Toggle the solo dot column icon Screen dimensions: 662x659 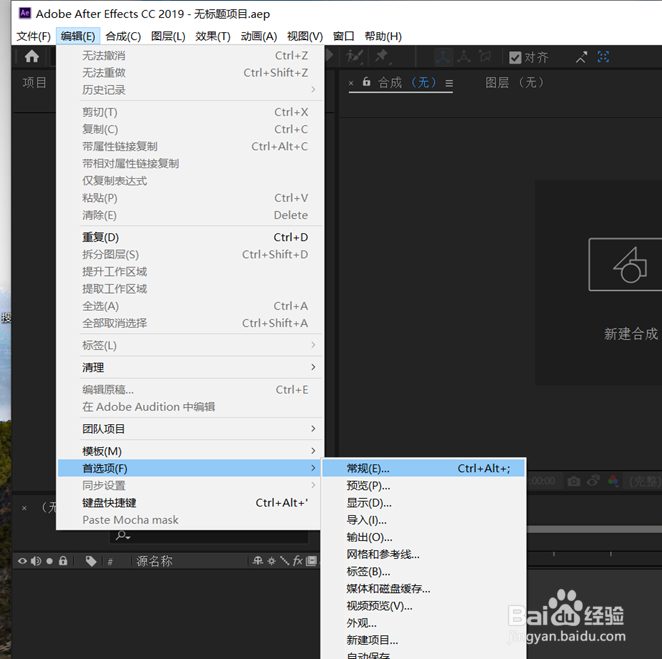[x=49, y=561]
